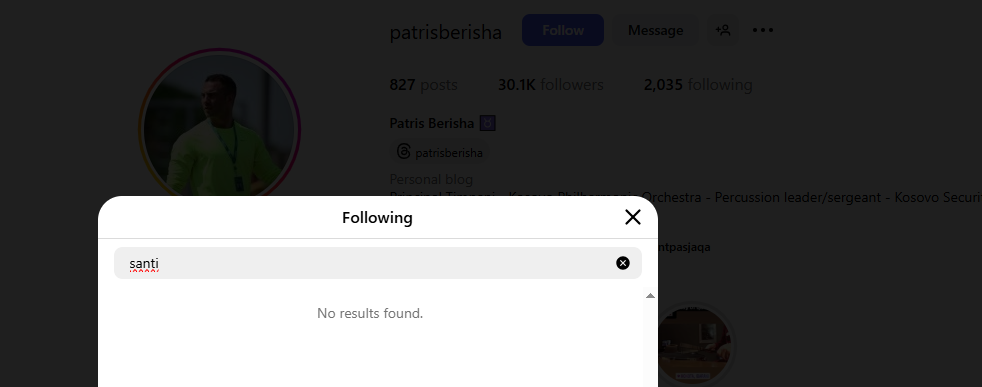Click the 'No results found.' message
The image size is (982, 387).
(x=370, y=313)
